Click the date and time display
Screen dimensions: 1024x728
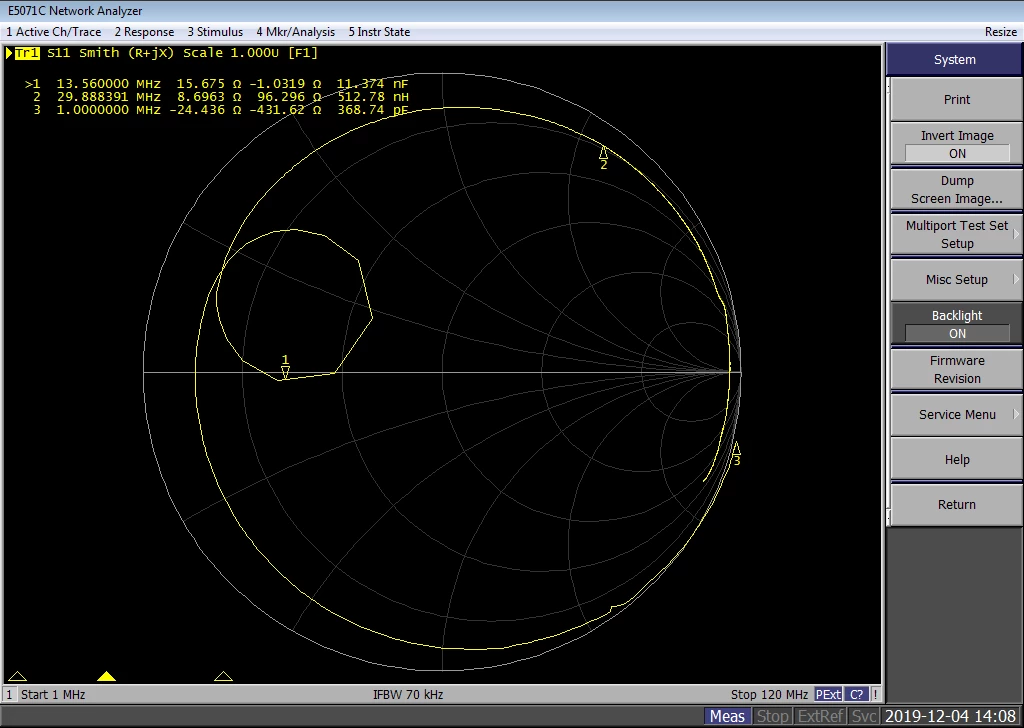point(950,716)
